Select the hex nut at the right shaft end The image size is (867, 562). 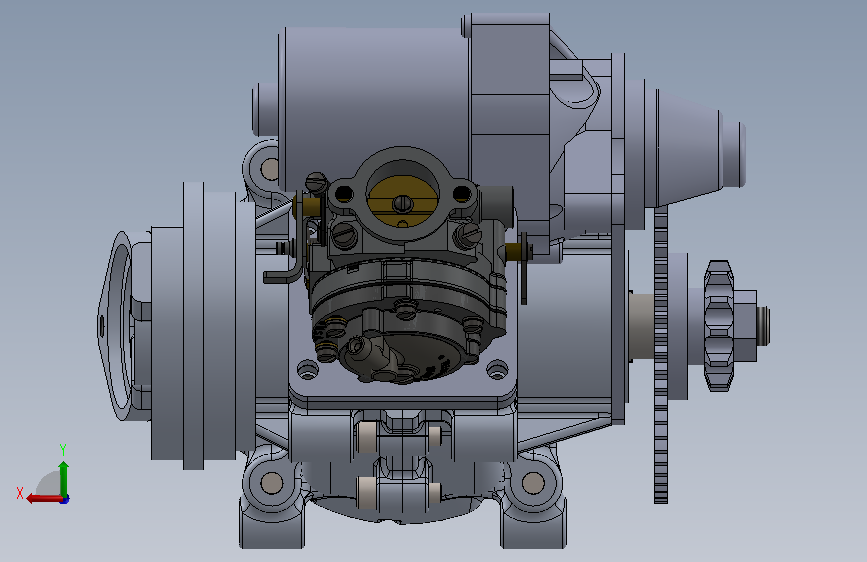(746, 325)
